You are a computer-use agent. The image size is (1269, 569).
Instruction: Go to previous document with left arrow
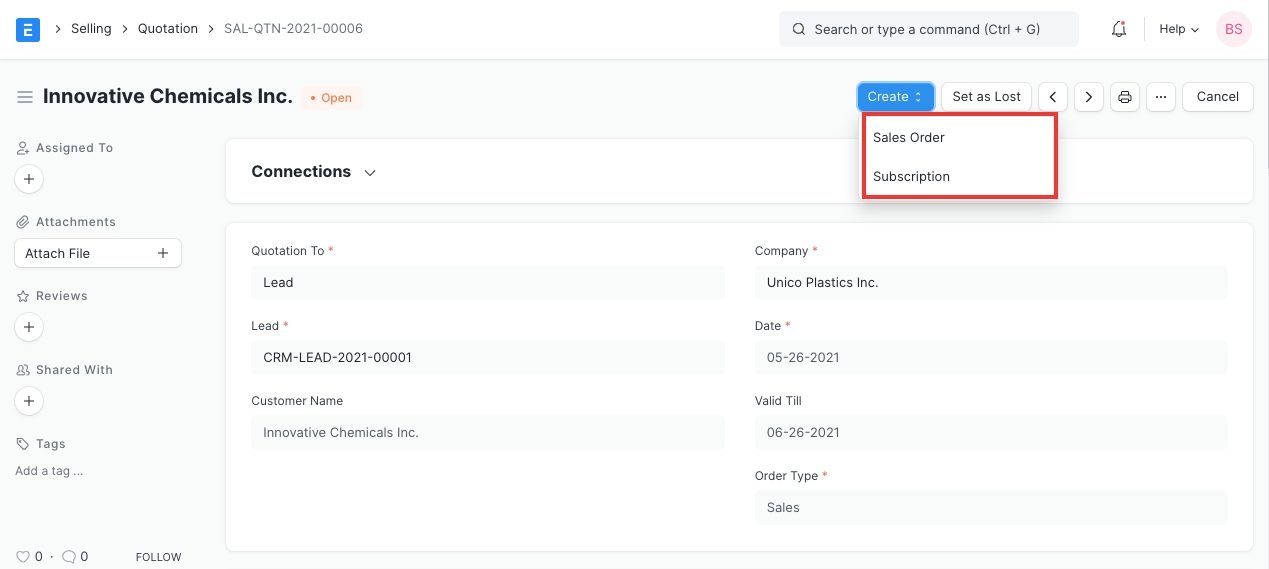coord(1053,97)
